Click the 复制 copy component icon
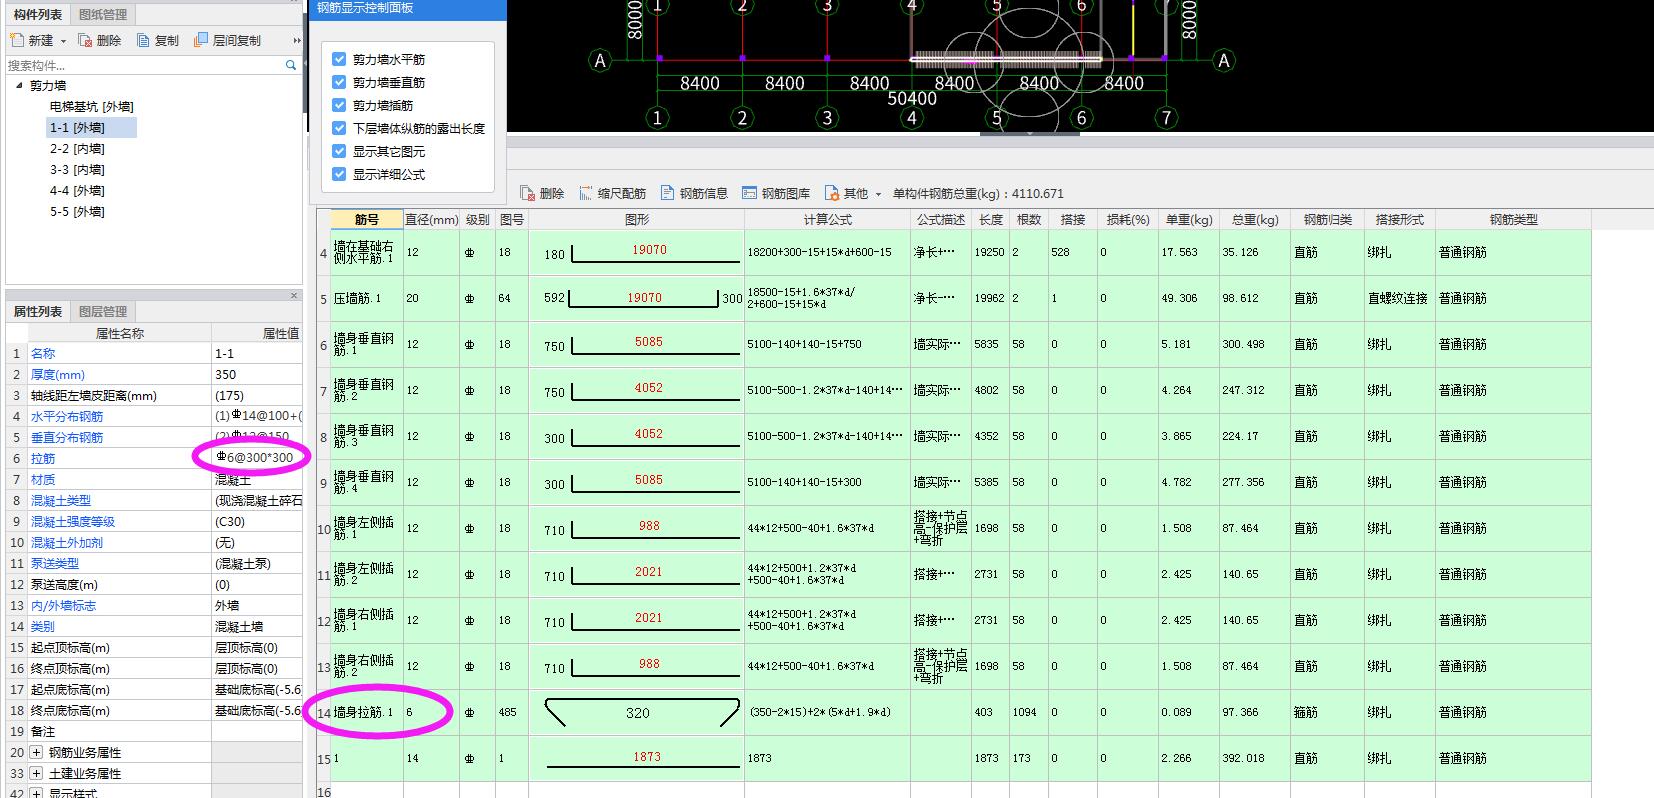This screenshot has height=798, width=1654. pos(144,41)
